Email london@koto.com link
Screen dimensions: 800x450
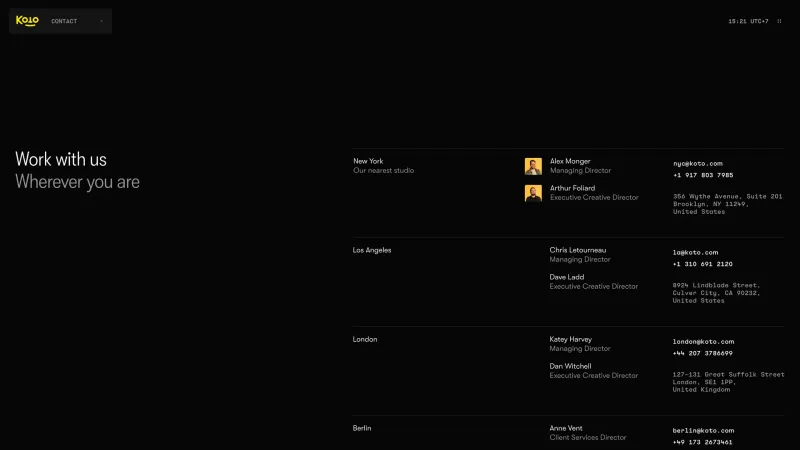tap(703, 342)
